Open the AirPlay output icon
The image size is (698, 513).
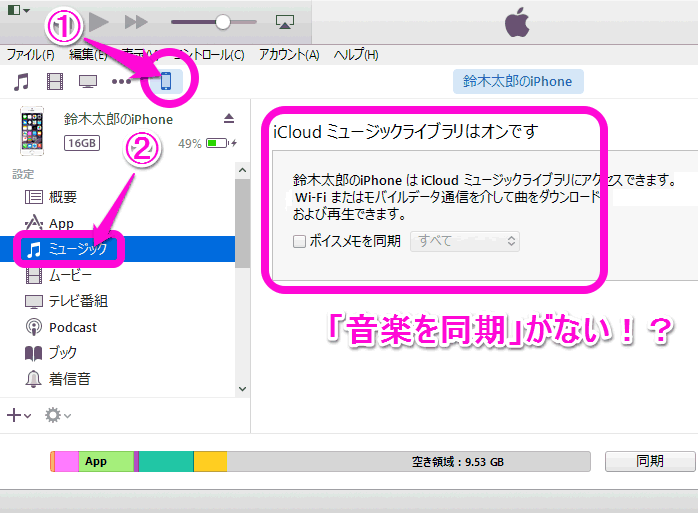[x=285, y=21]
